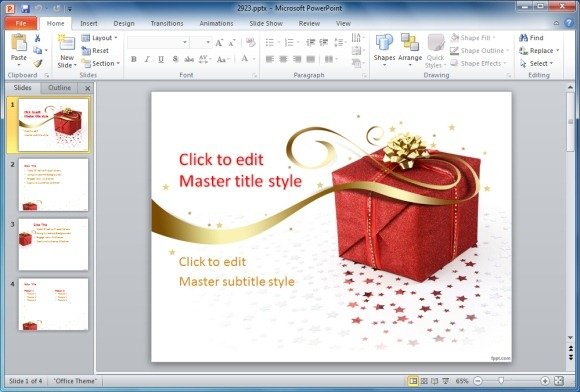This screenshot has width=580, height=392.
Task: Switch to the Animations ribbon tab
Action: (x=216, y=23)
